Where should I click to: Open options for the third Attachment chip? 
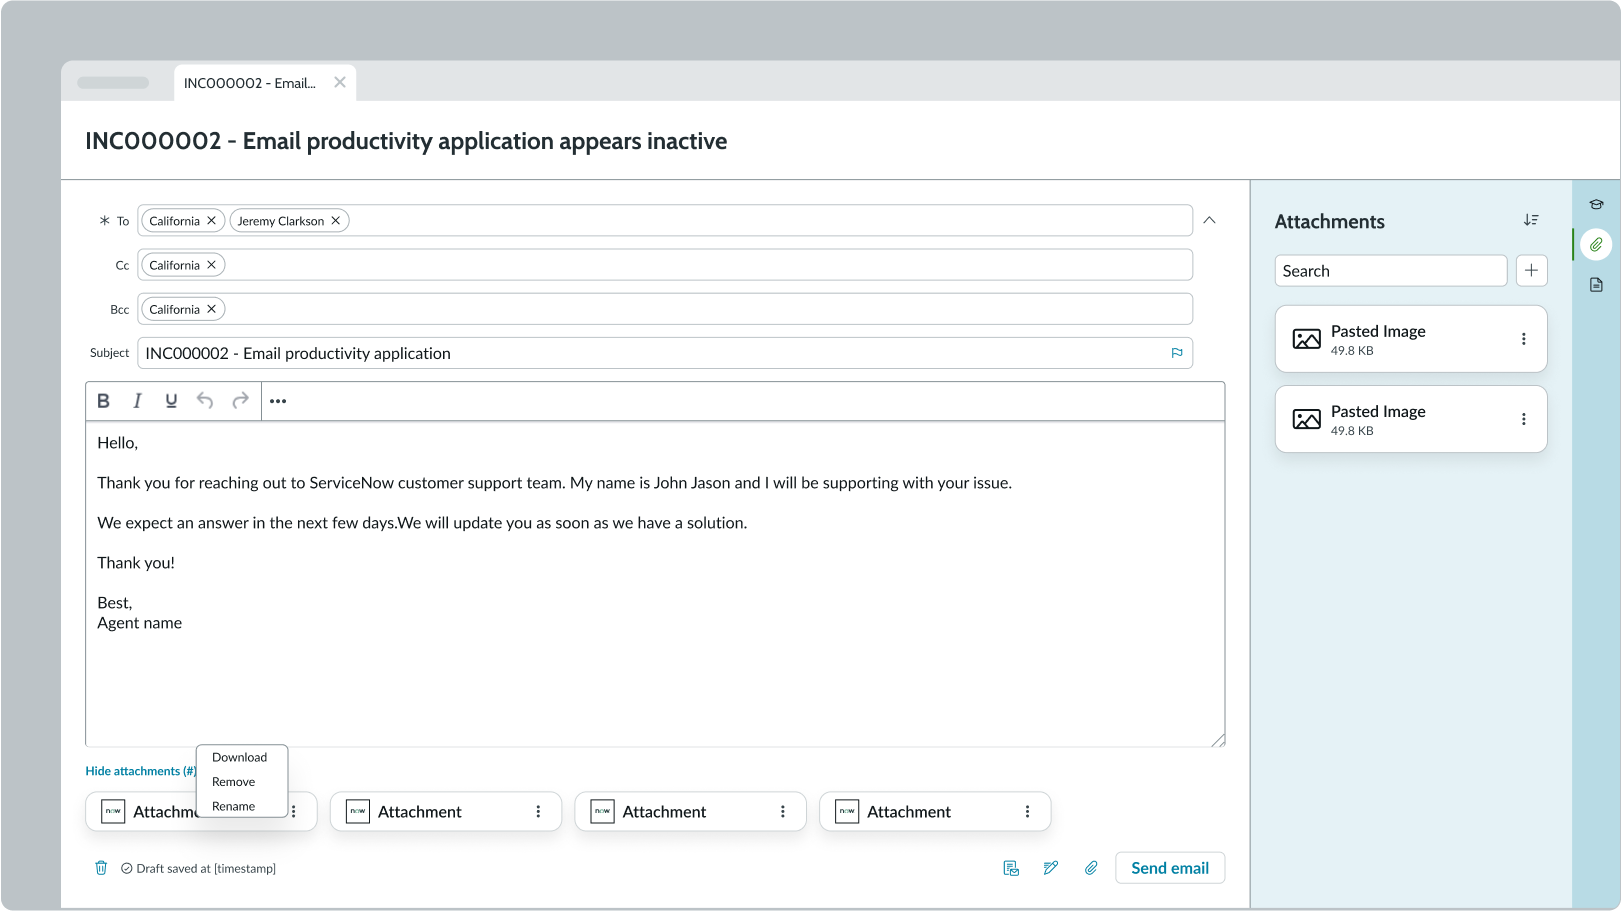[783, 812]
